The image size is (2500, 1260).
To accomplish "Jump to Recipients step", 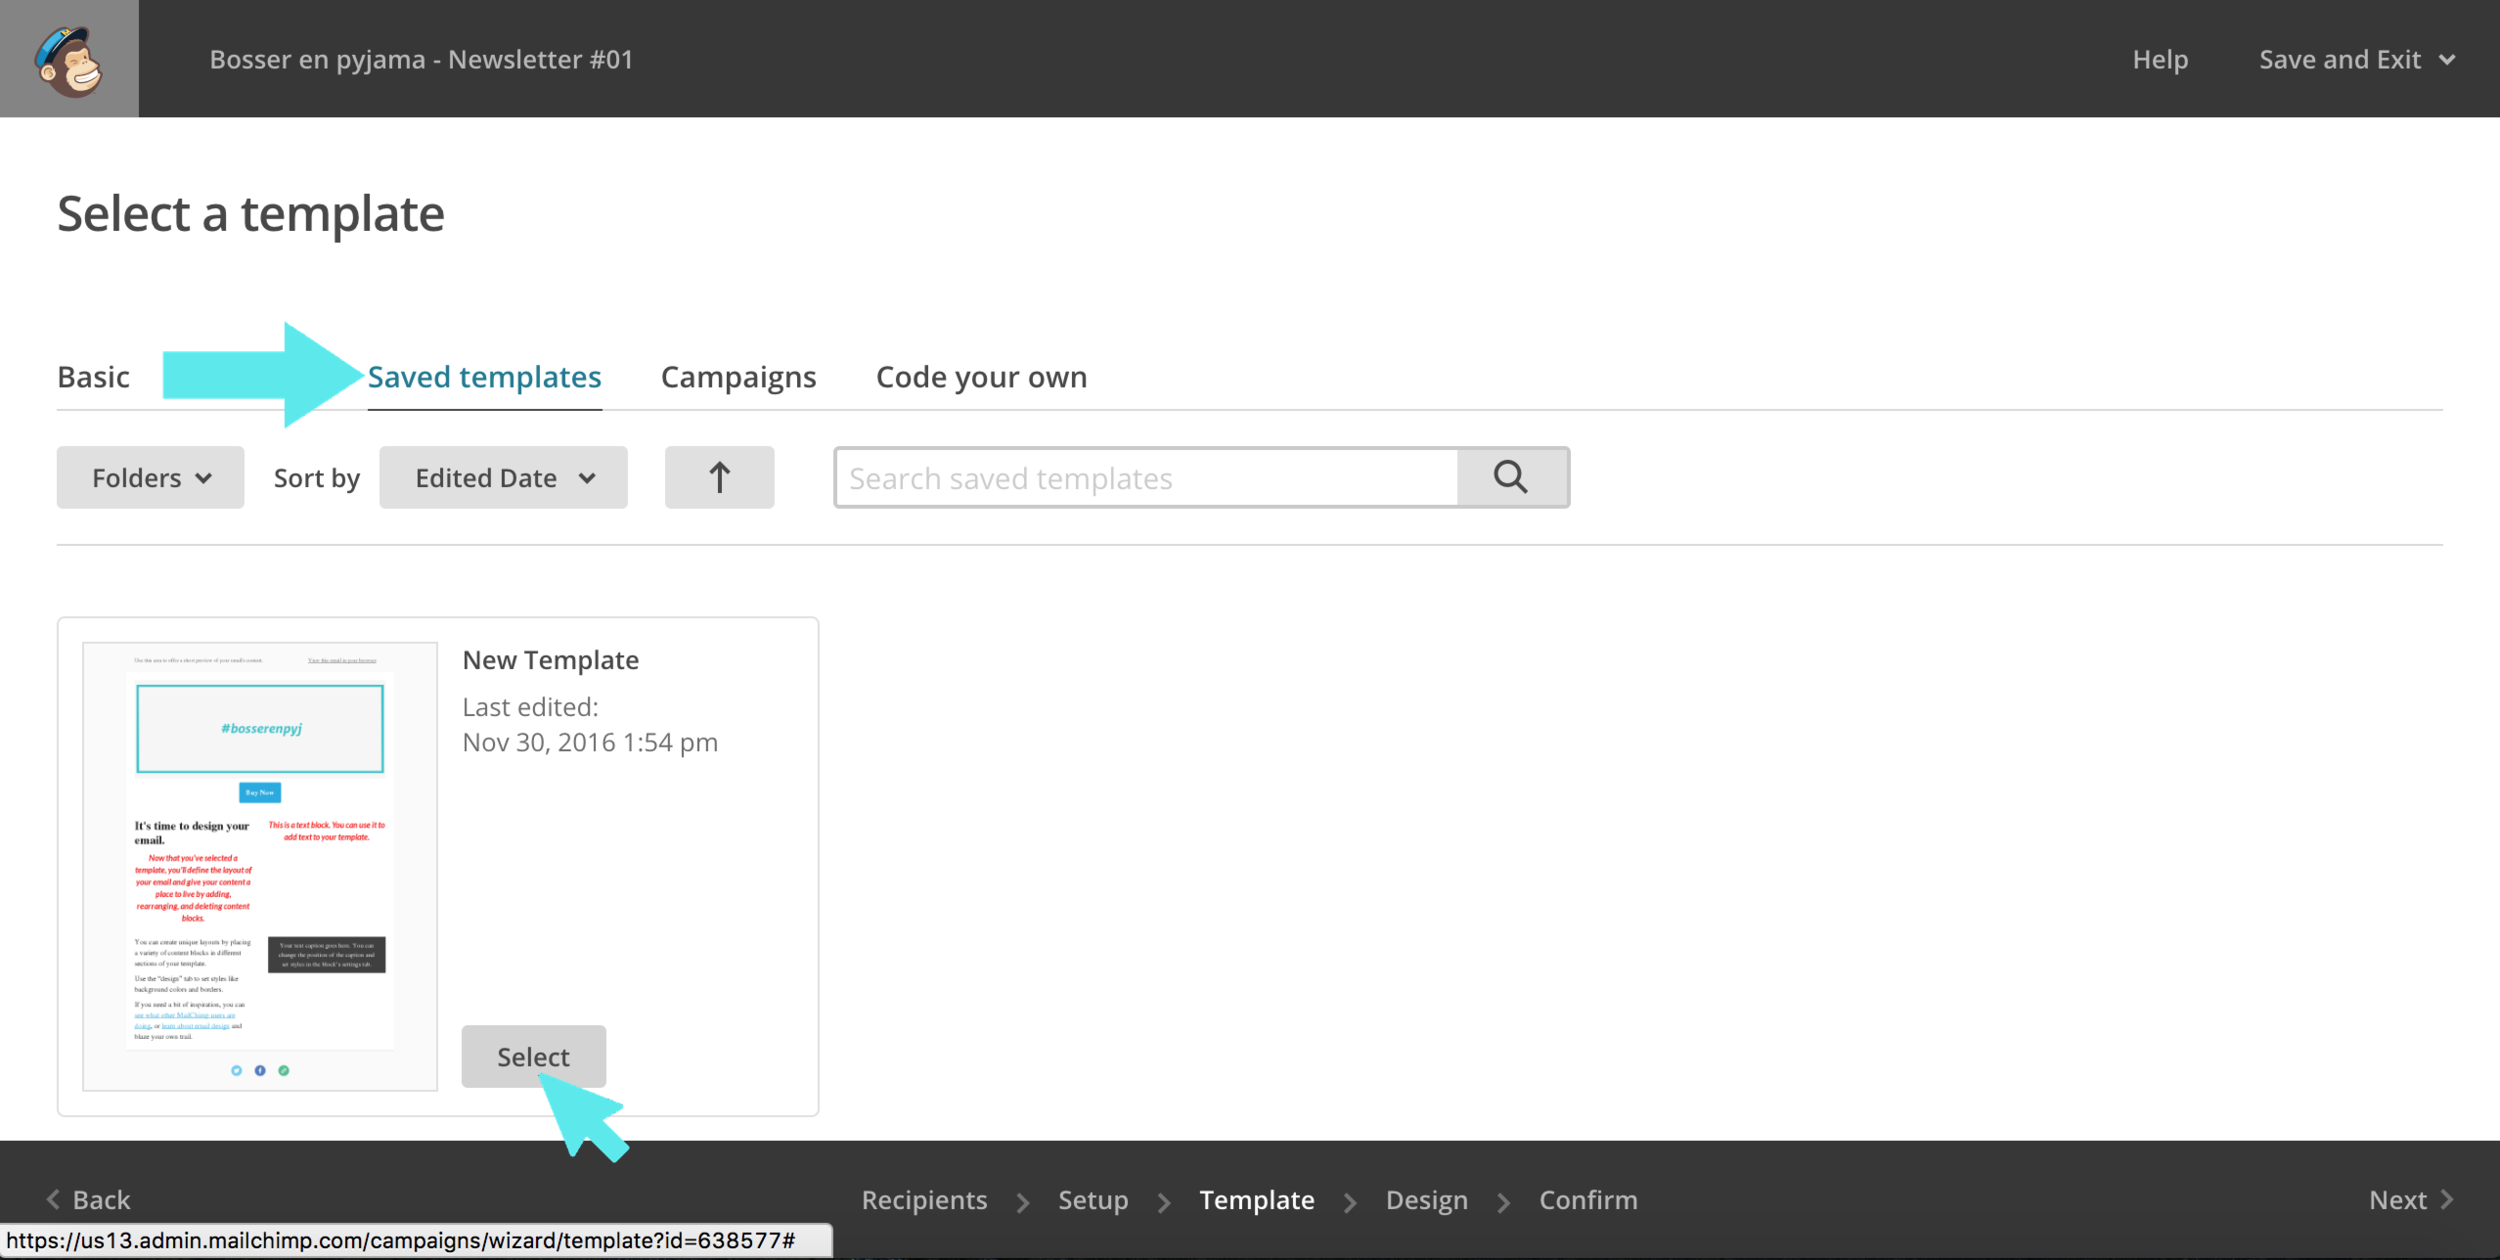I will coord(924,1199).
